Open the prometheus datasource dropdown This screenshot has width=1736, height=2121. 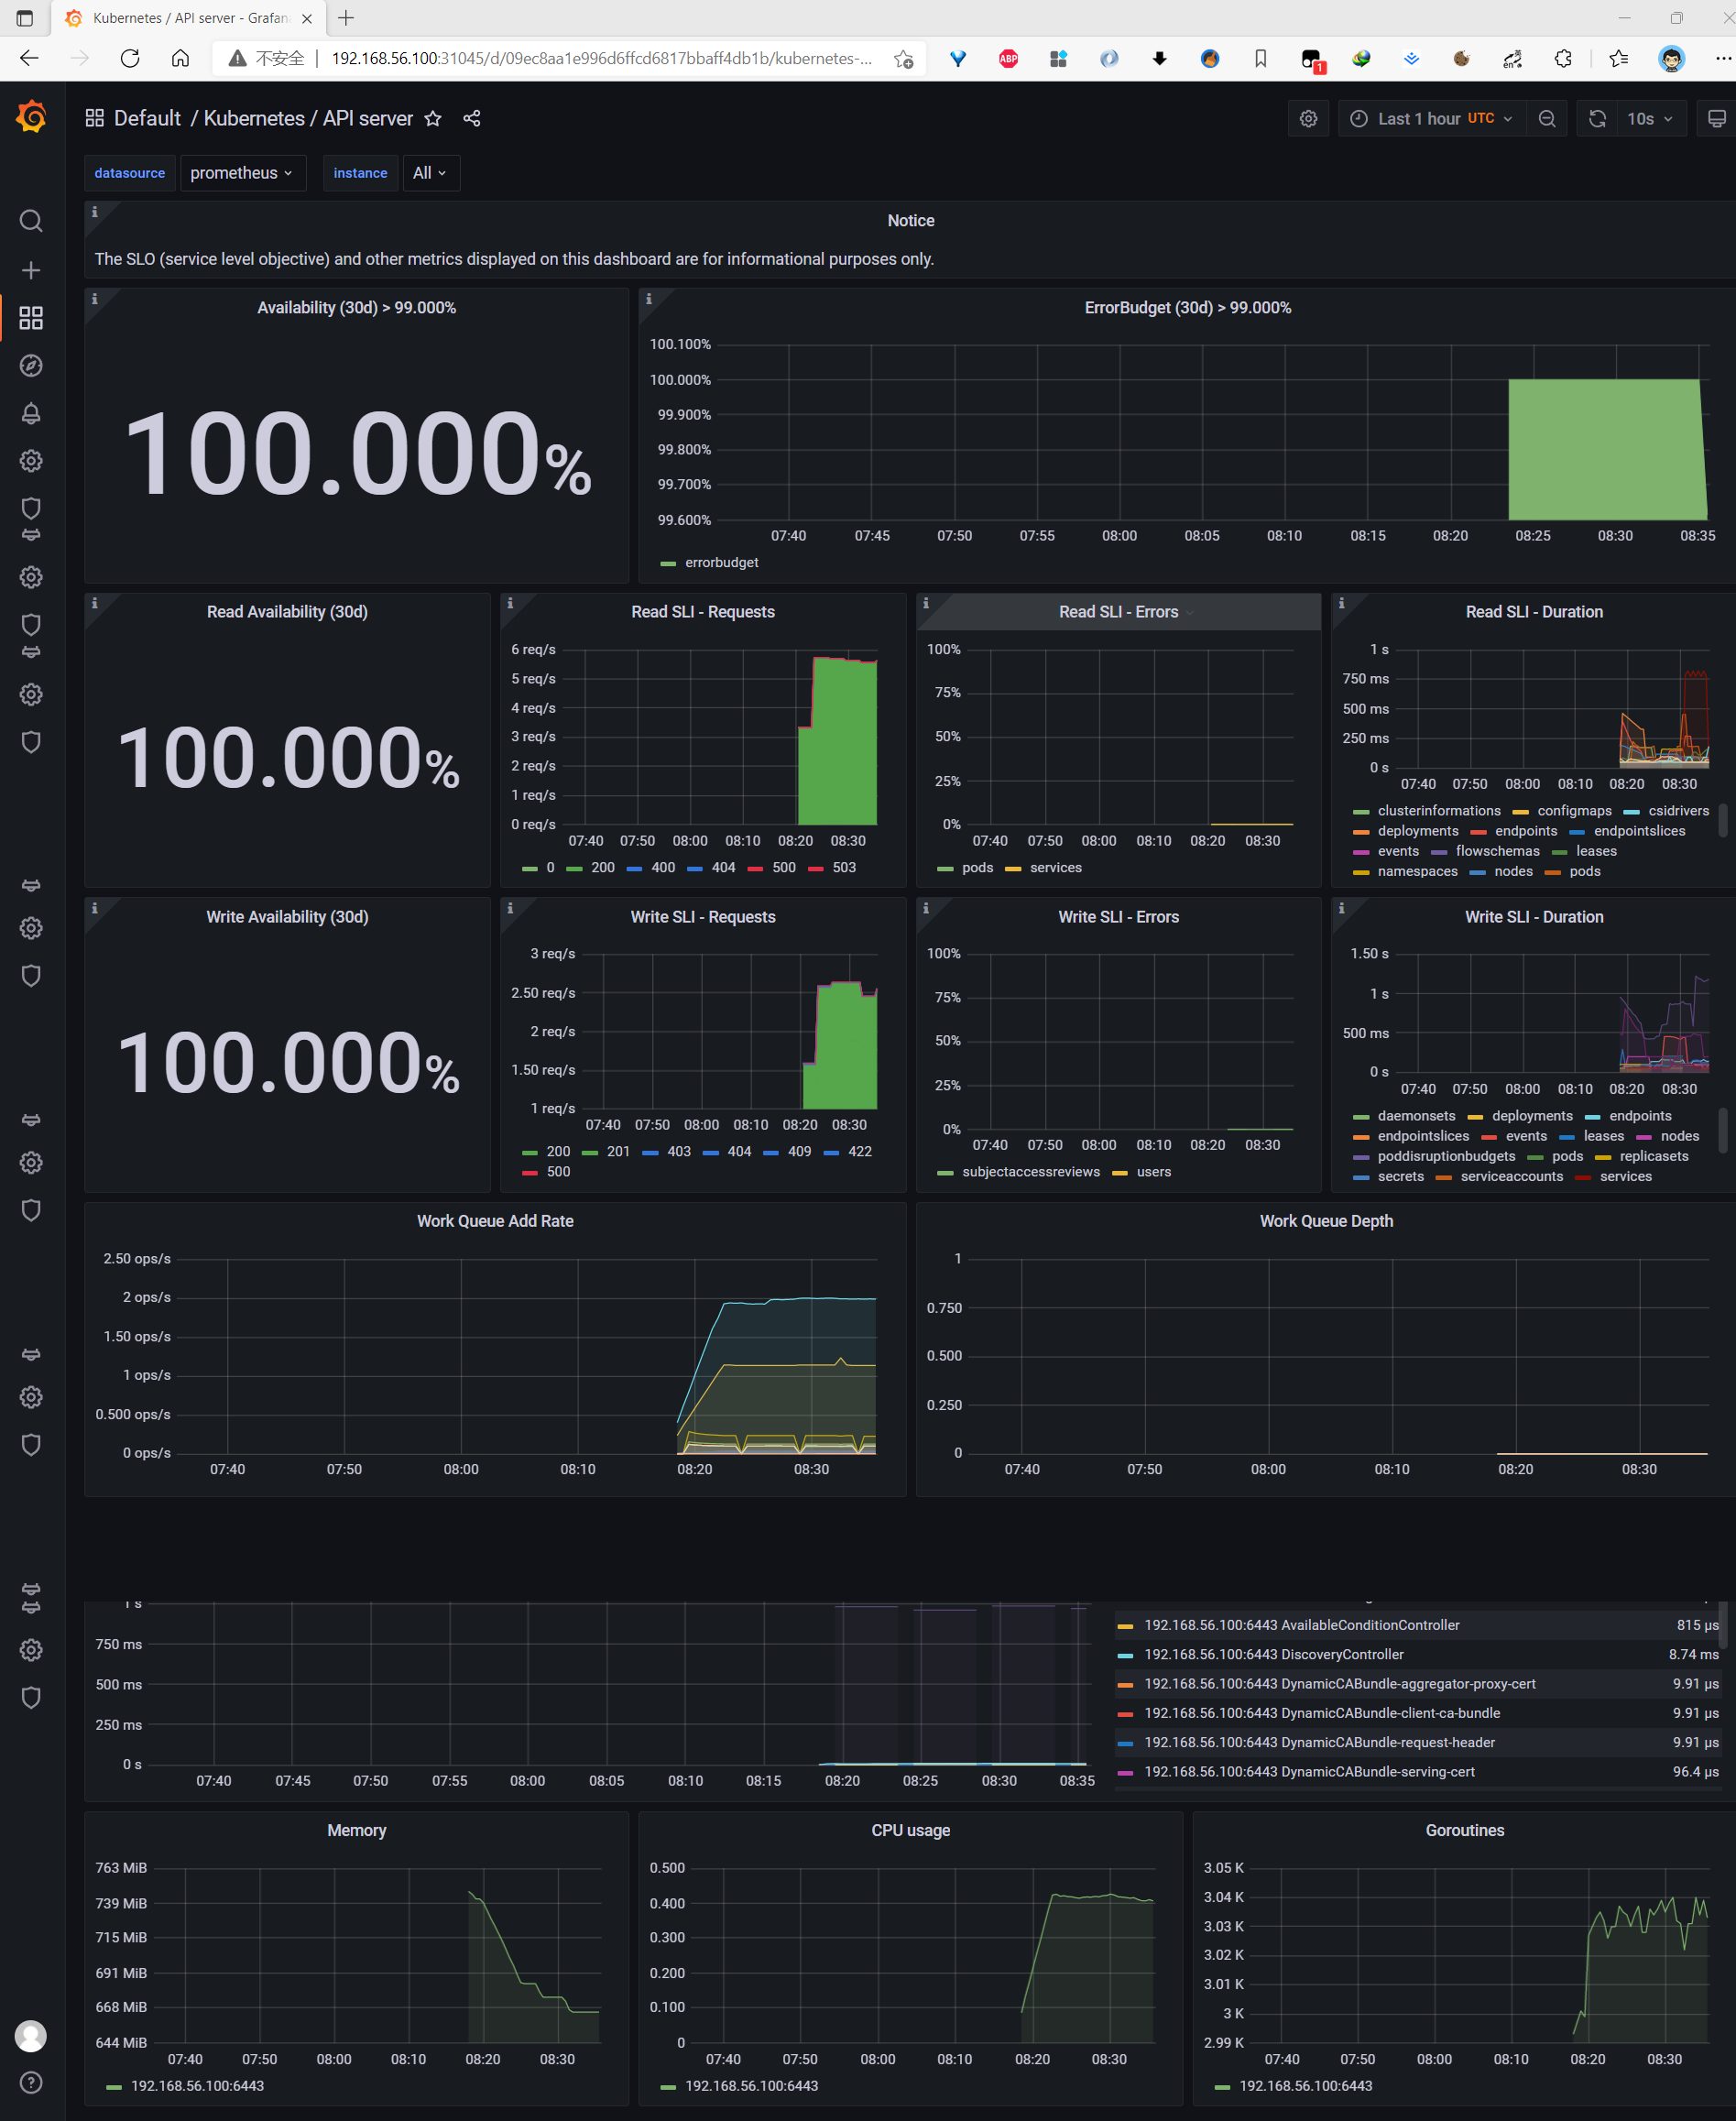coord(242,173)
